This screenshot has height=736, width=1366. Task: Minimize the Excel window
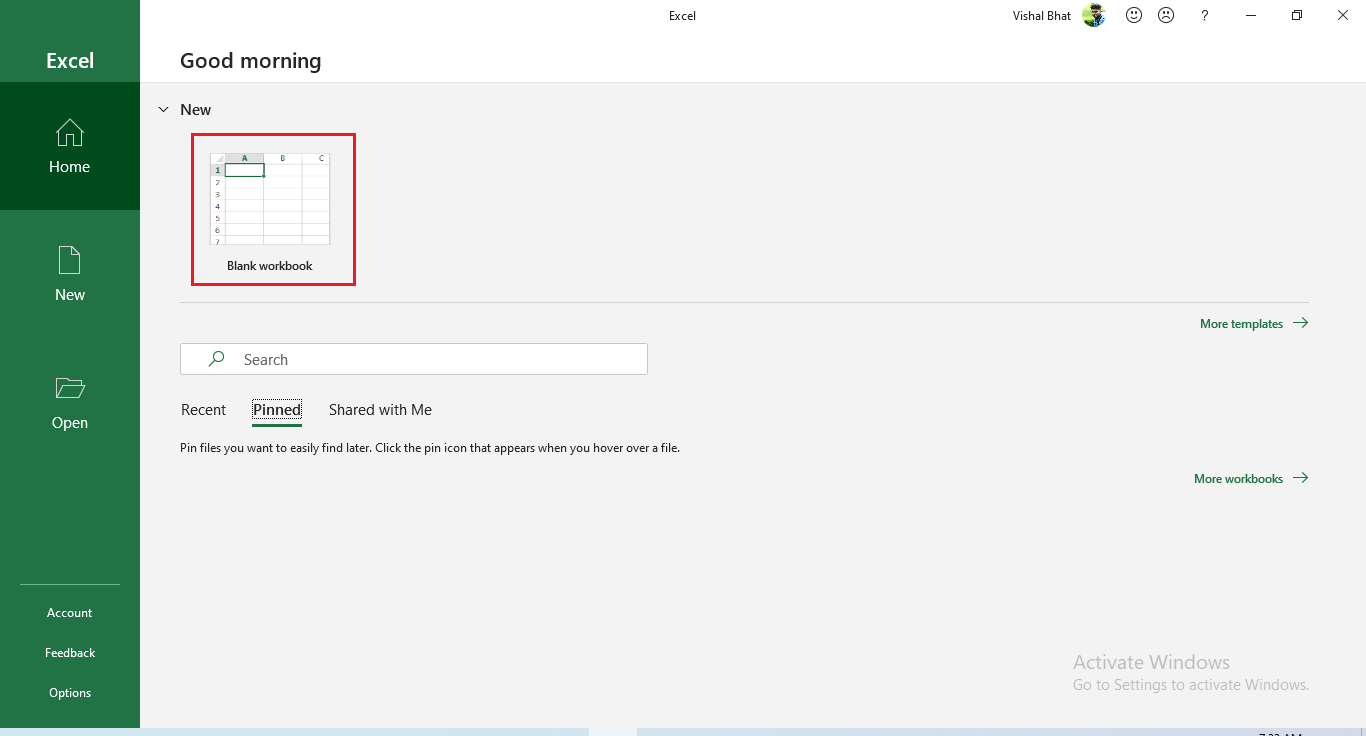[1251, 15]
